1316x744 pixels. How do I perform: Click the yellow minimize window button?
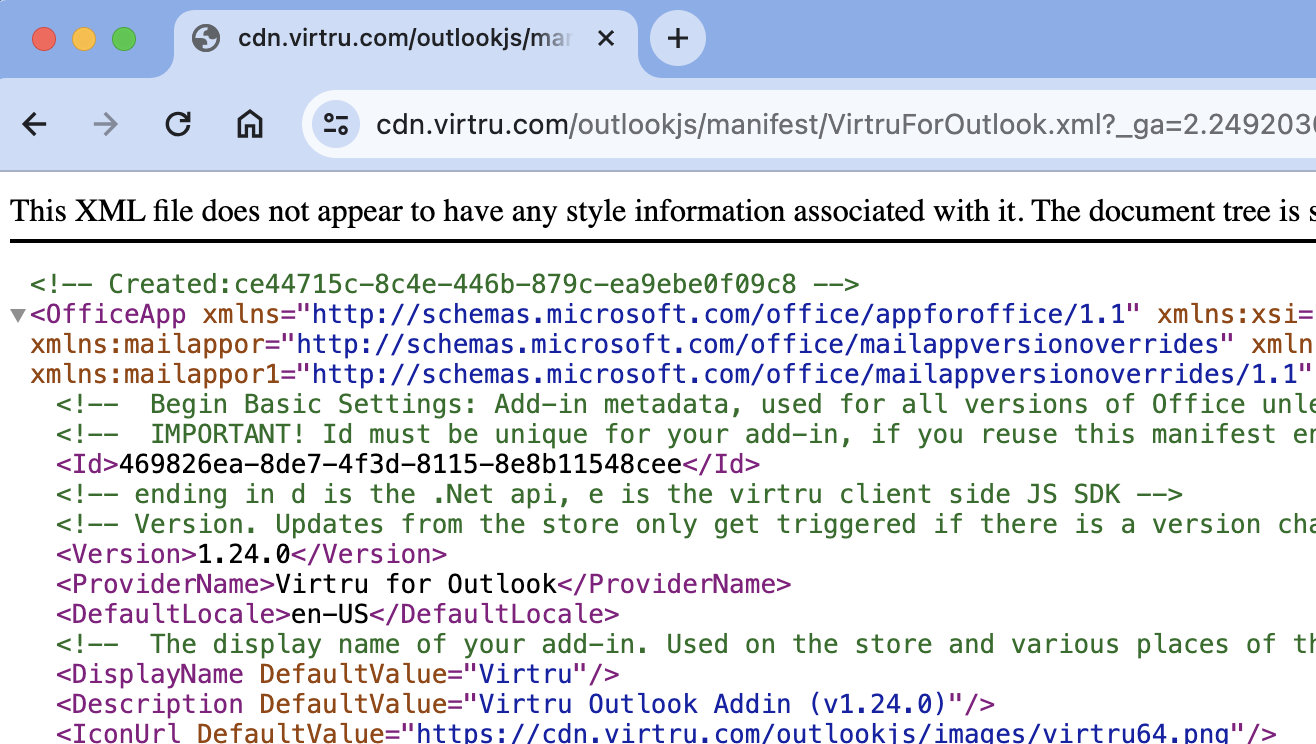84,37
